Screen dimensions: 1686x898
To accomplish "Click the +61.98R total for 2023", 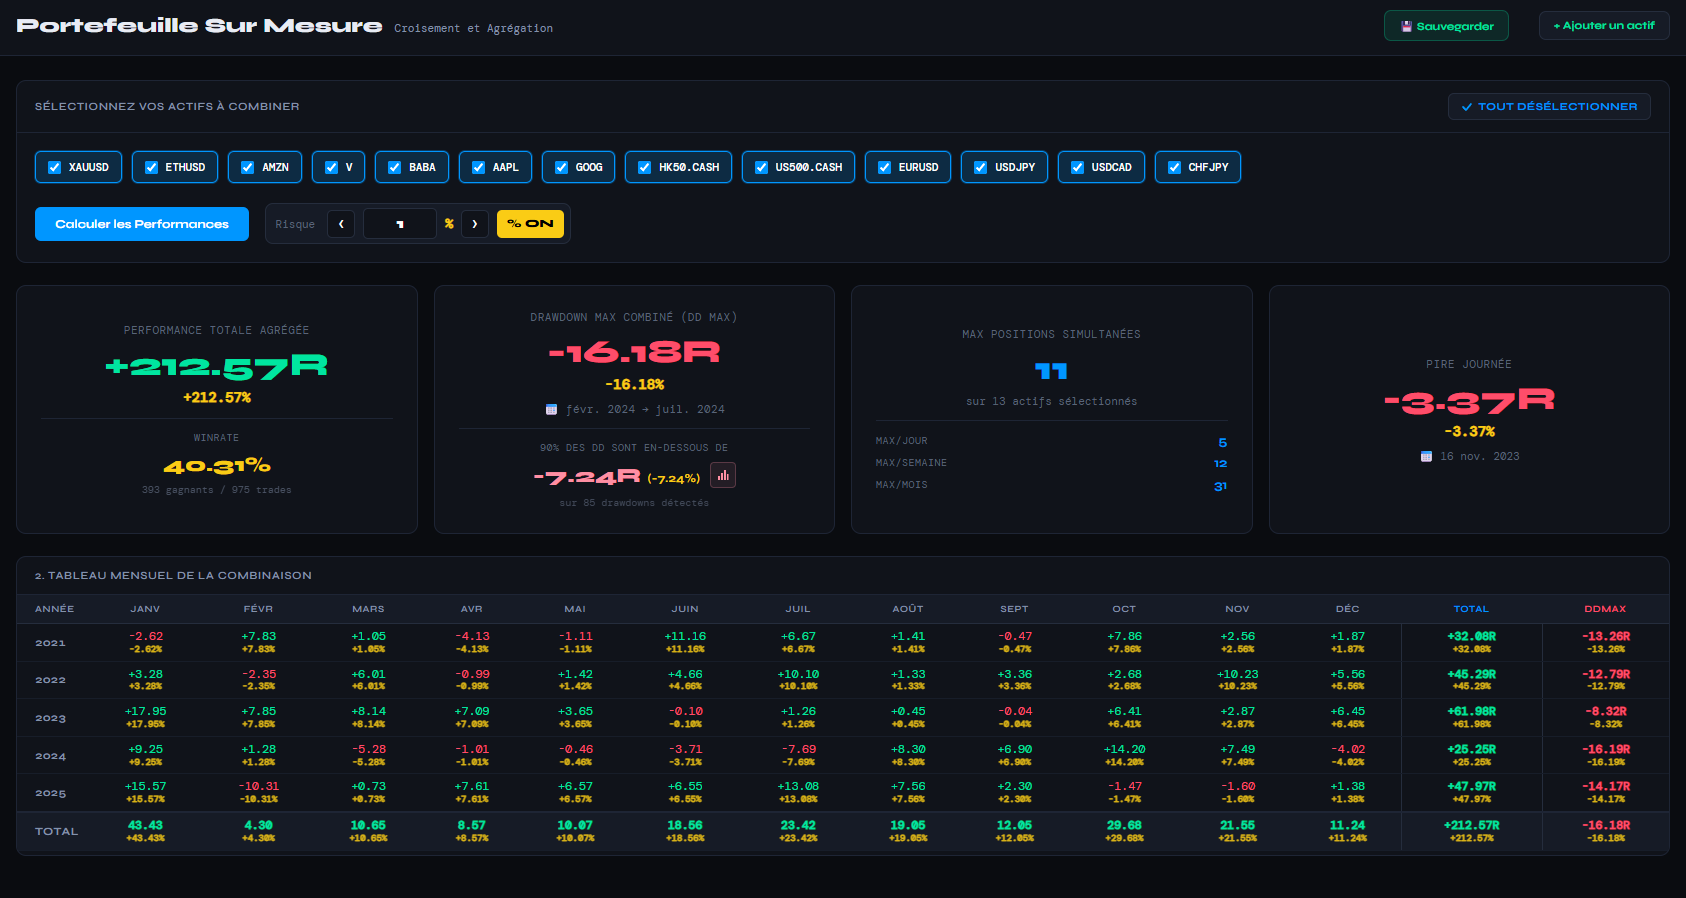I will click(1472, 711).
